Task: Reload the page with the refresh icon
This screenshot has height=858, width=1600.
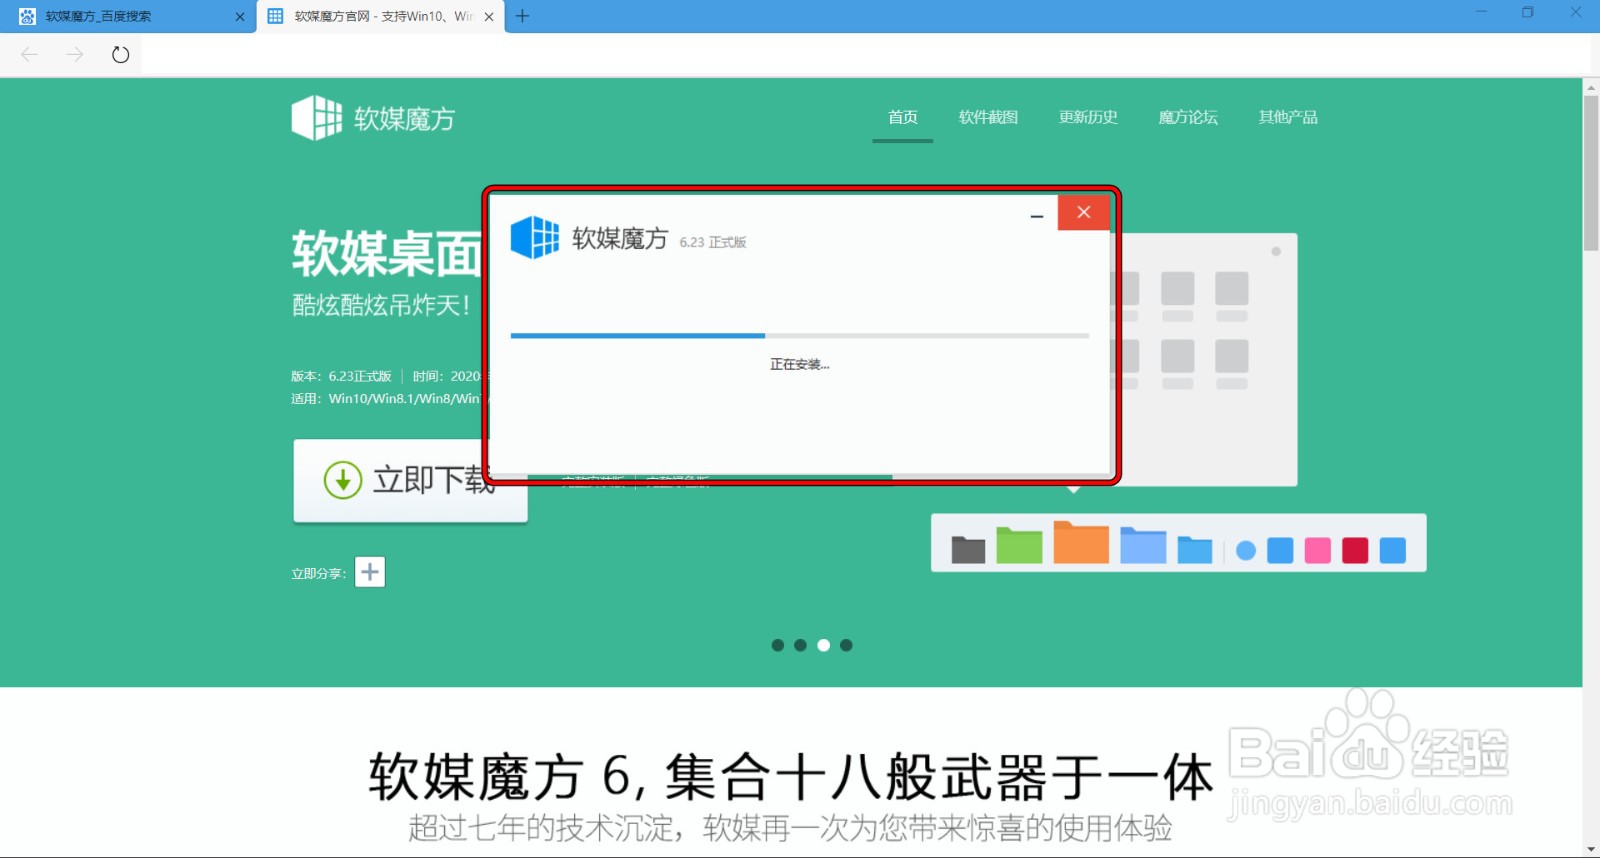Action: [120, 54]
